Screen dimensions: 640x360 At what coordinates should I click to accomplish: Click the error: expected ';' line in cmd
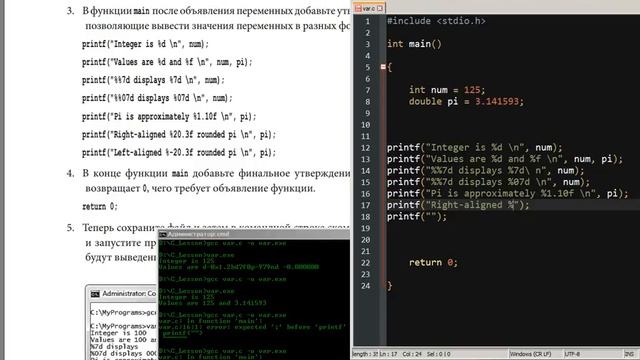[252, 327]
